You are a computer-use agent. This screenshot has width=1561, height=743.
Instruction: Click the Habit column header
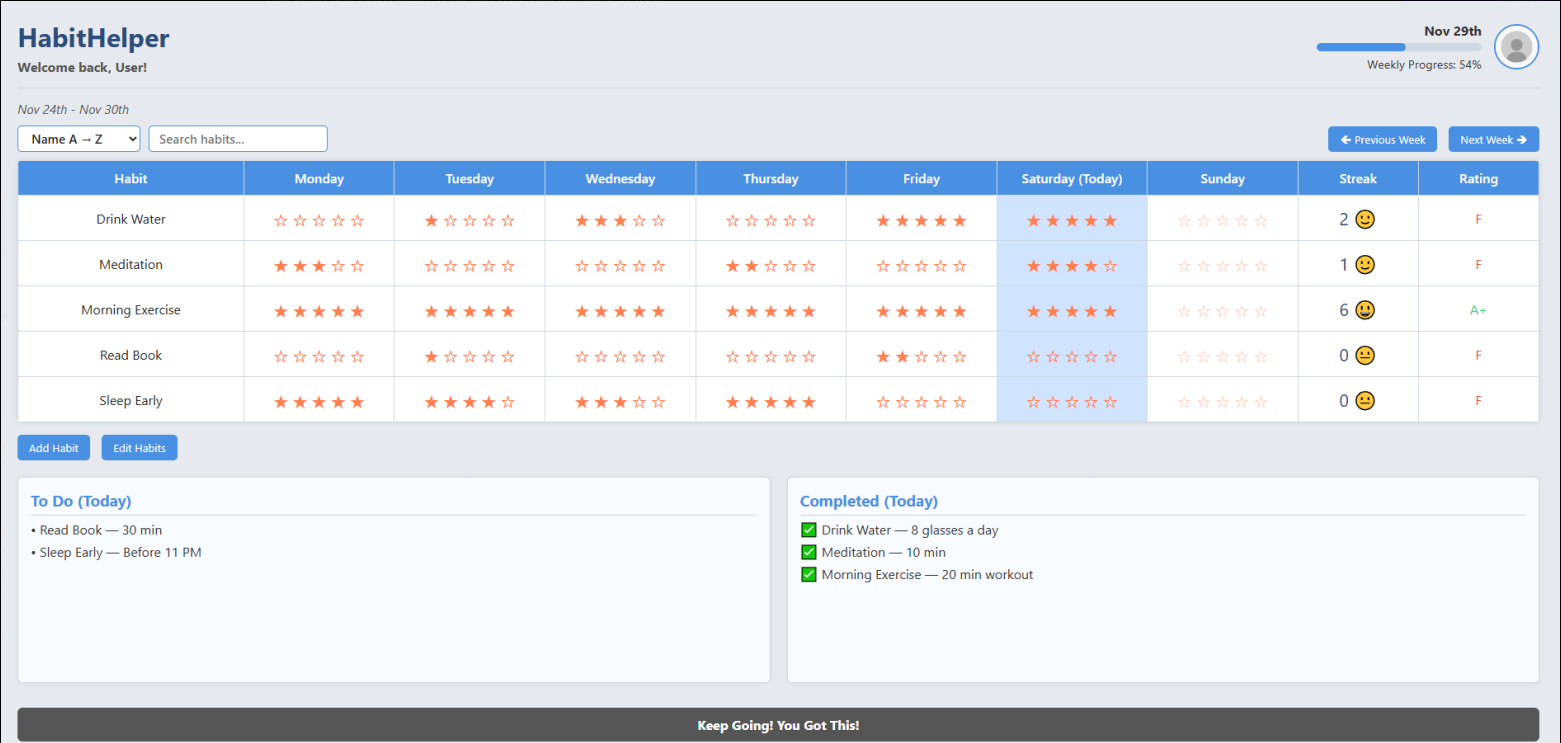(x=131, y=179)
